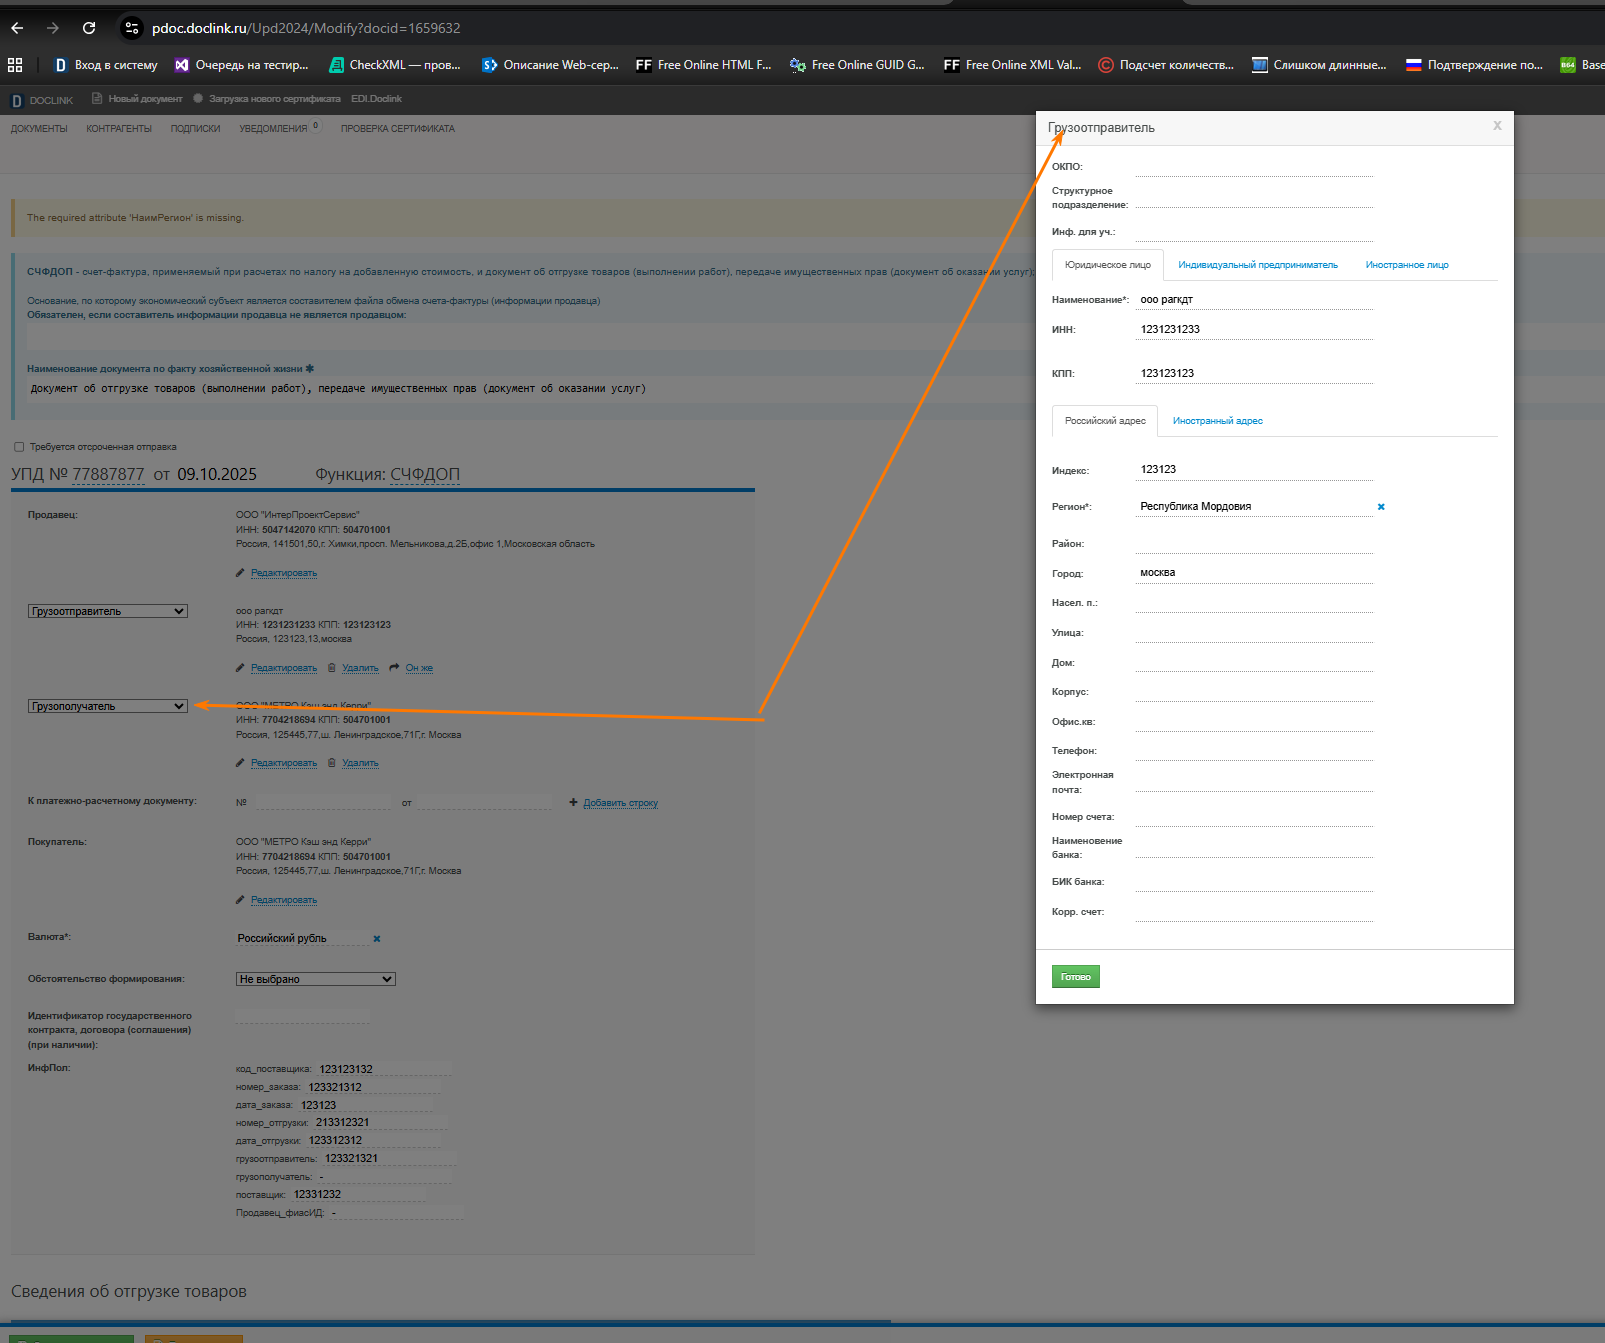Click the ОКПО input field
The width and height of the screenshot is (1605, 1343).
(1254, 167)
